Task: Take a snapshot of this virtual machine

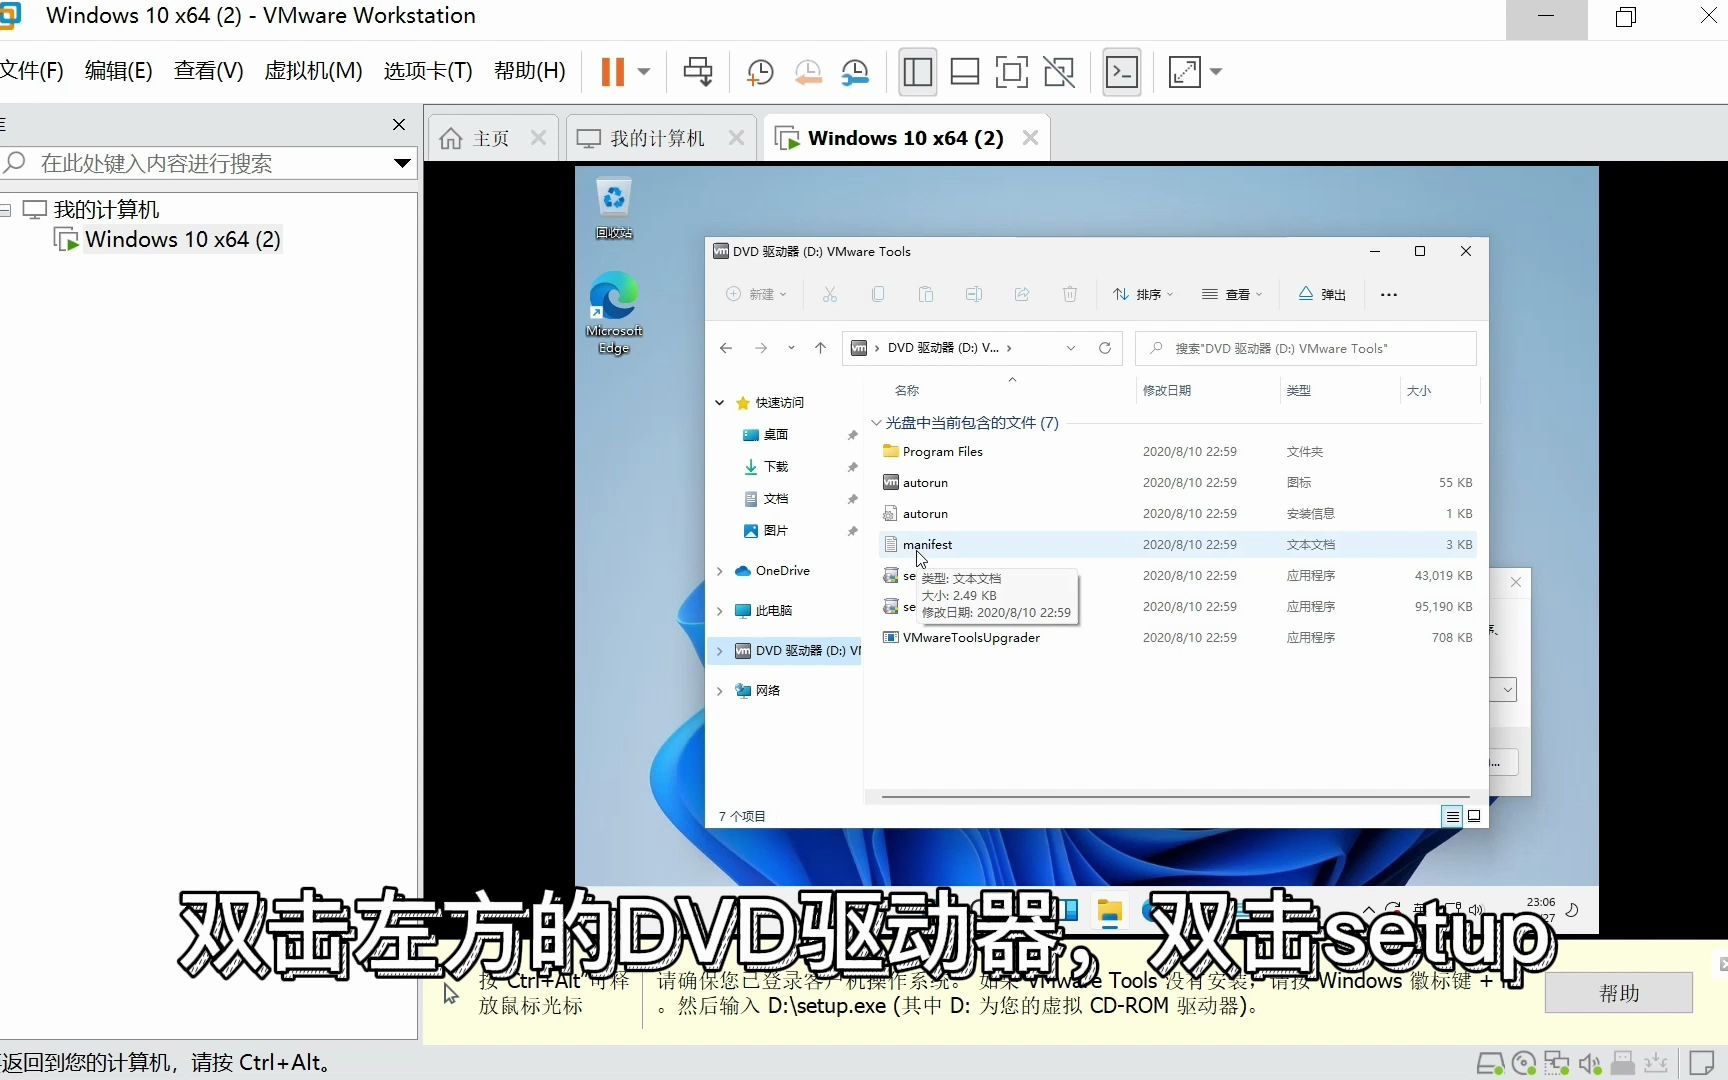Action: point(760,72)
